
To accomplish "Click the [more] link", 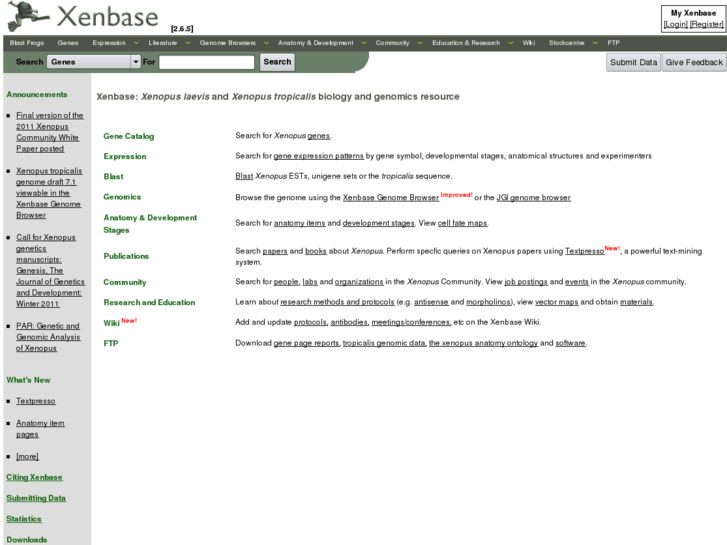I will click(x=27, y=456).
